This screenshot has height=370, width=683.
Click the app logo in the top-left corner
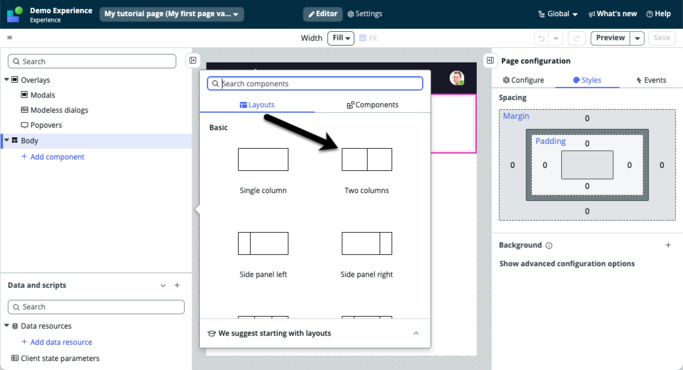tap(14, 14)
